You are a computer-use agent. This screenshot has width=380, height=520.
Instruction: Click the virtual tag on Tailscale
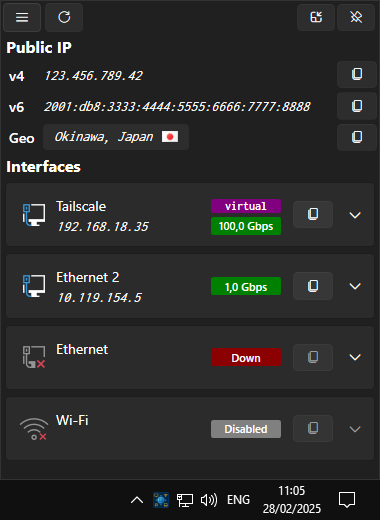pos(246,206)
